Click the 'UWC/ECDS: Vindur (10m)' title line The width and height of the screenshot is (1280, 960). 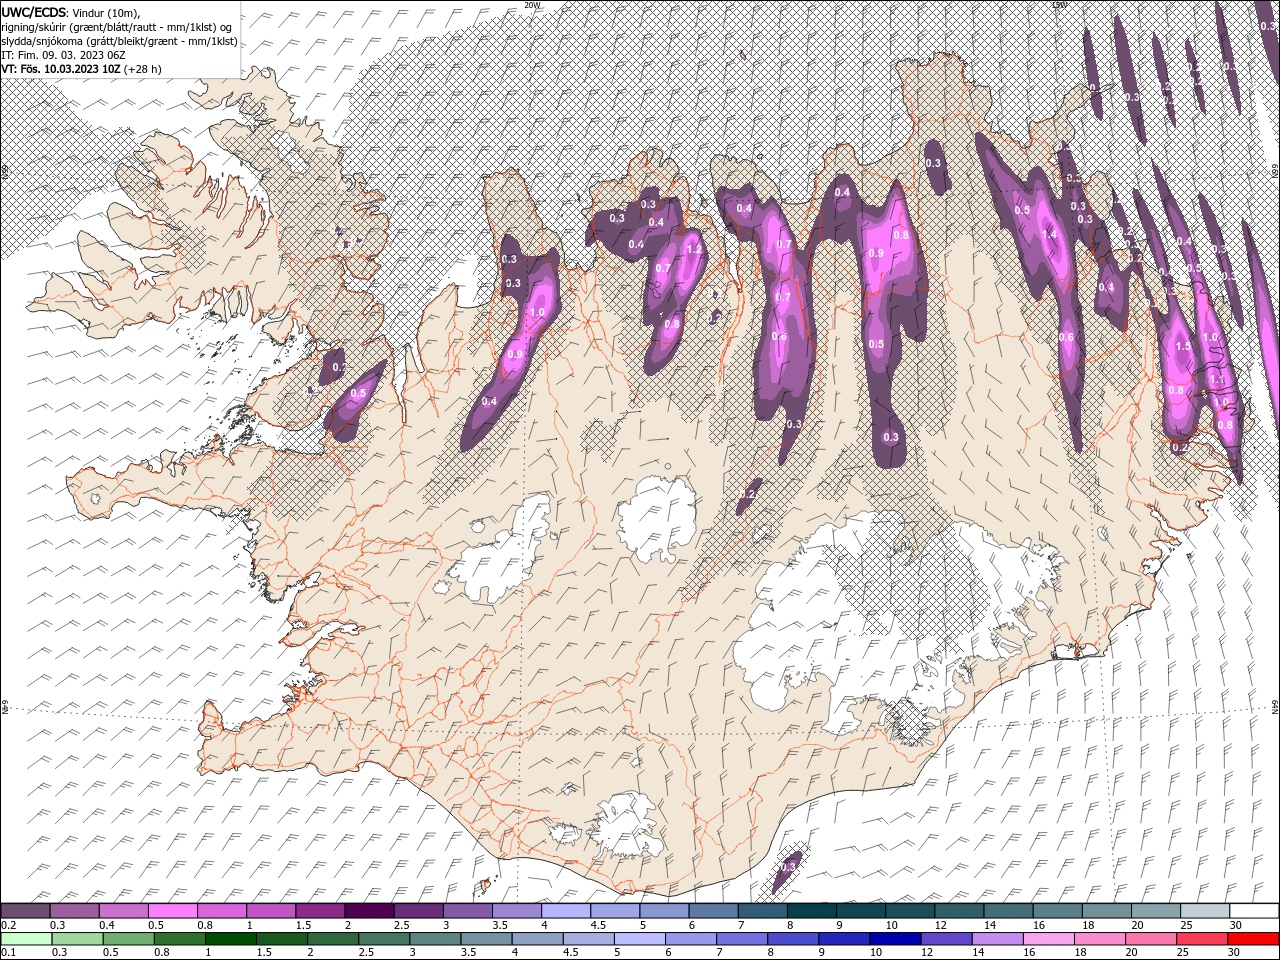point(71,11)
